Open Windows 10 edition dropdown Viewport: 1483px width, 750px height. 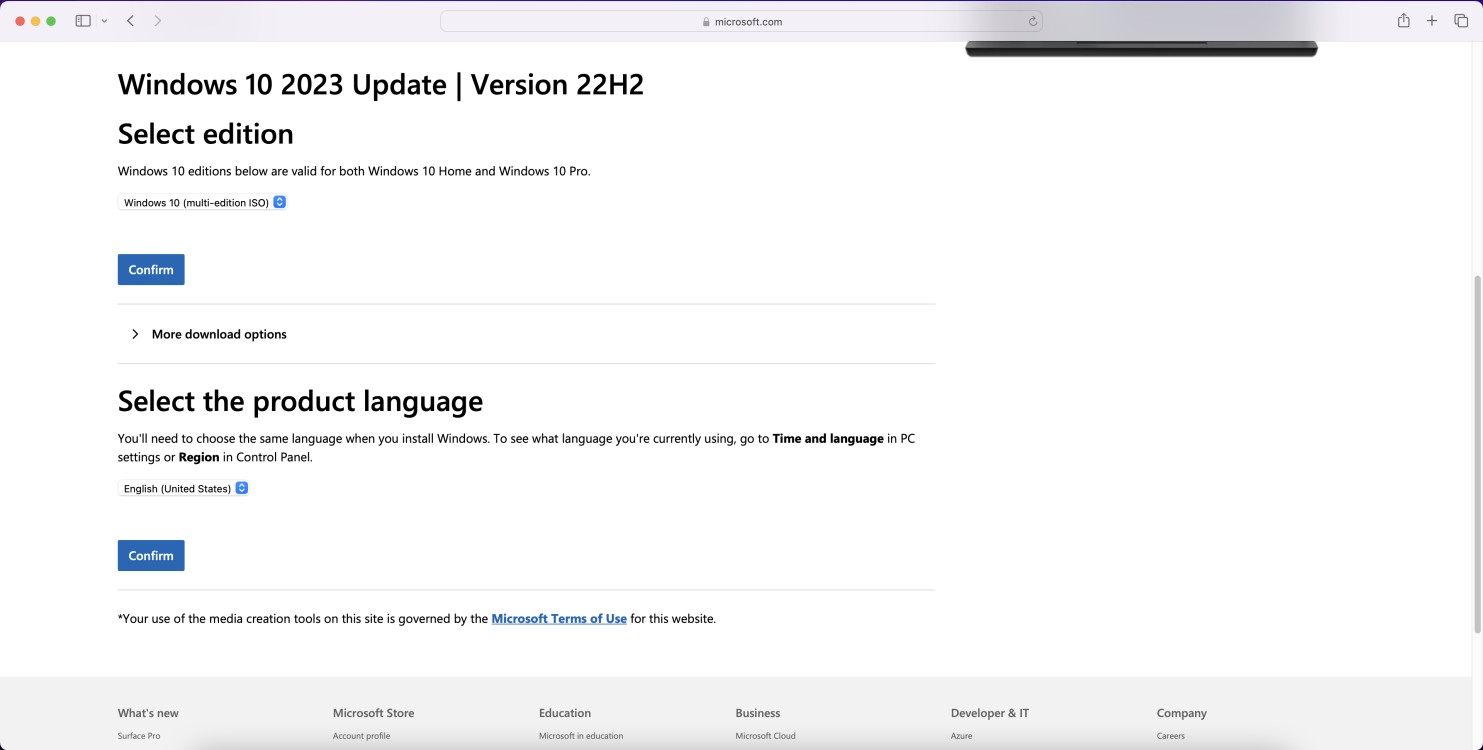(x=203, y=202)
